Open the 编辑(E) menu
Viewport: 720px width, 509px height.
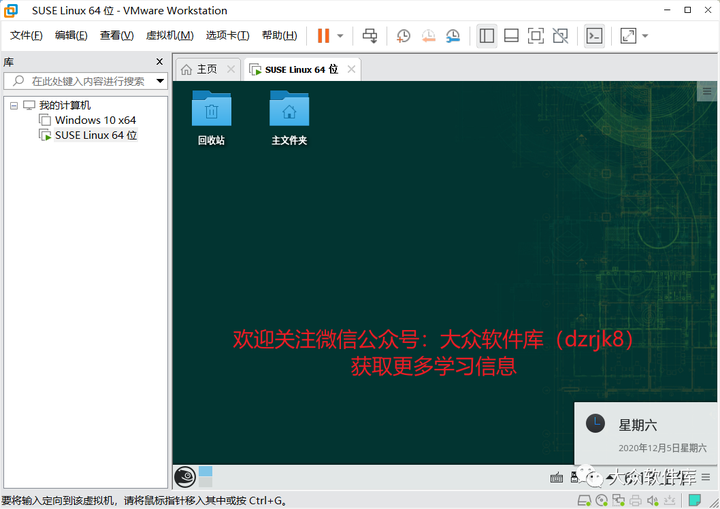(x=71, y=35)
